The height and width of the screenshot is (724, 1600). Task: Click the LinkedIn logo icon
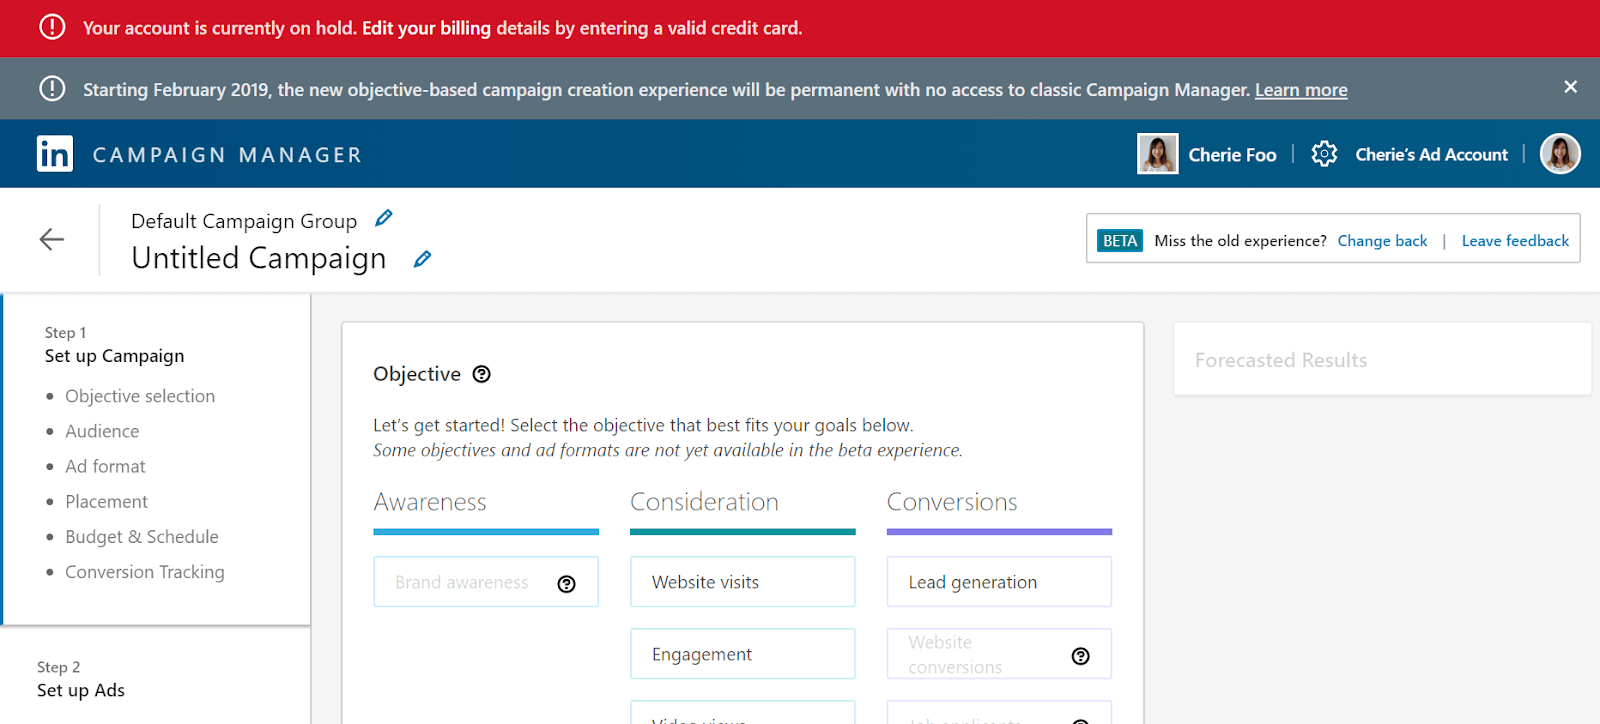click(55, 154)
